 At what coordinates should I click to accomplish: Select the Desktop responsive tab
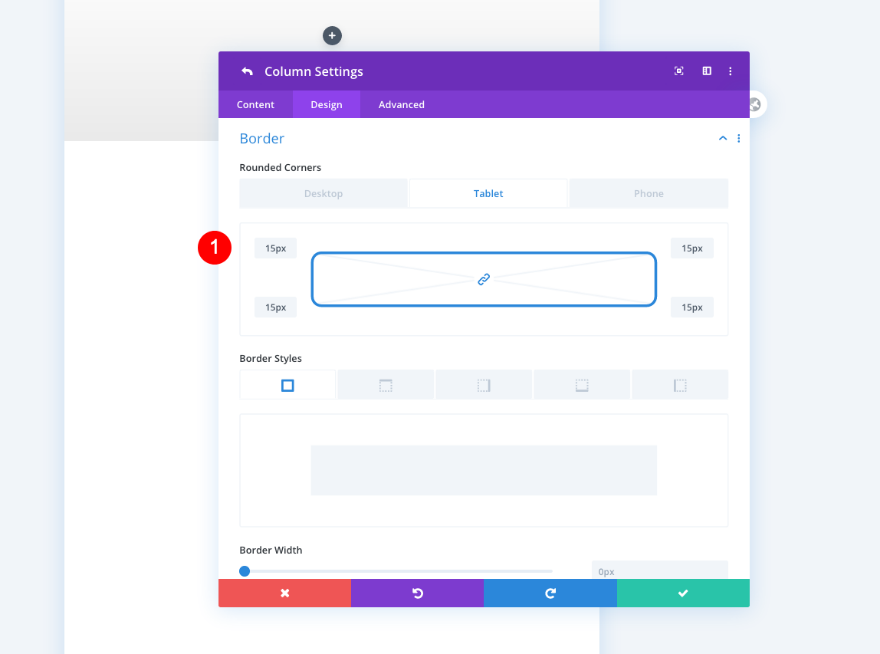pos(323,193)
